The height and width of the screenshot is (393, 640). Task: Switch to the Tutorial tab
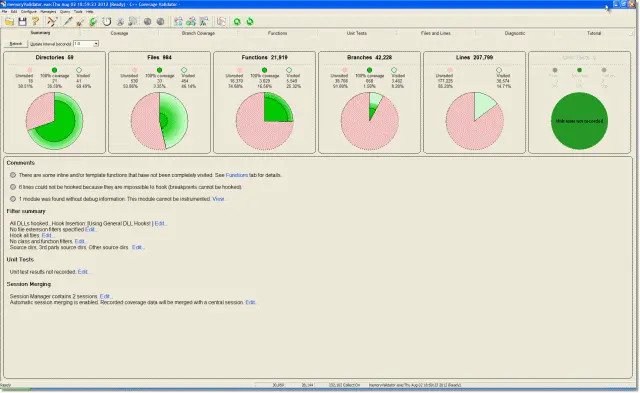pyautogui.click(x=594, y=33)
